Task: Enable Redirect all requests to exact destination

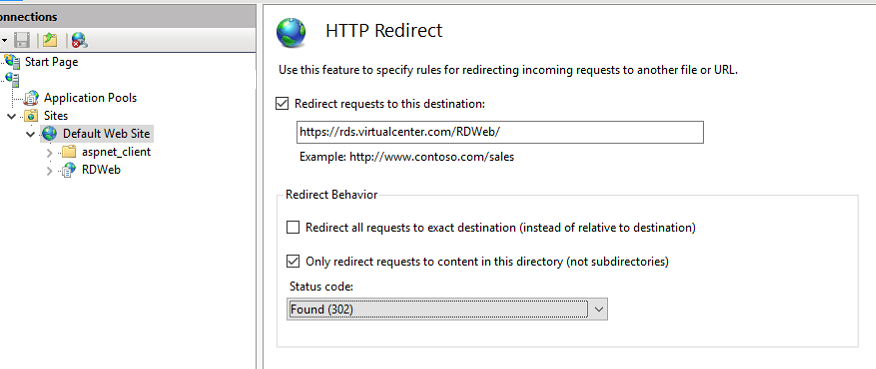Action: 293,228
